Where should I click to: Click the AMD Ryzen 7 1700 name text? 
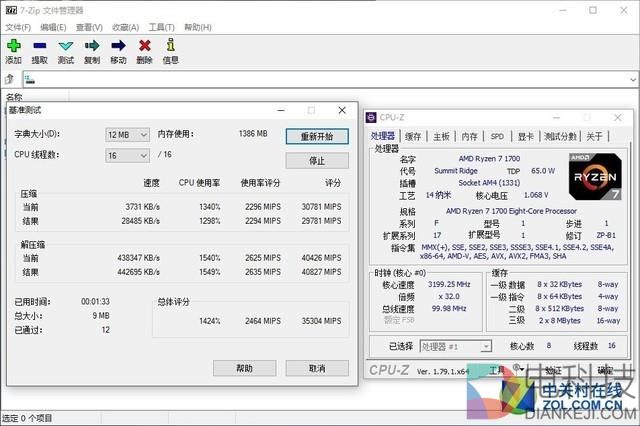click(x=489, y=158)
